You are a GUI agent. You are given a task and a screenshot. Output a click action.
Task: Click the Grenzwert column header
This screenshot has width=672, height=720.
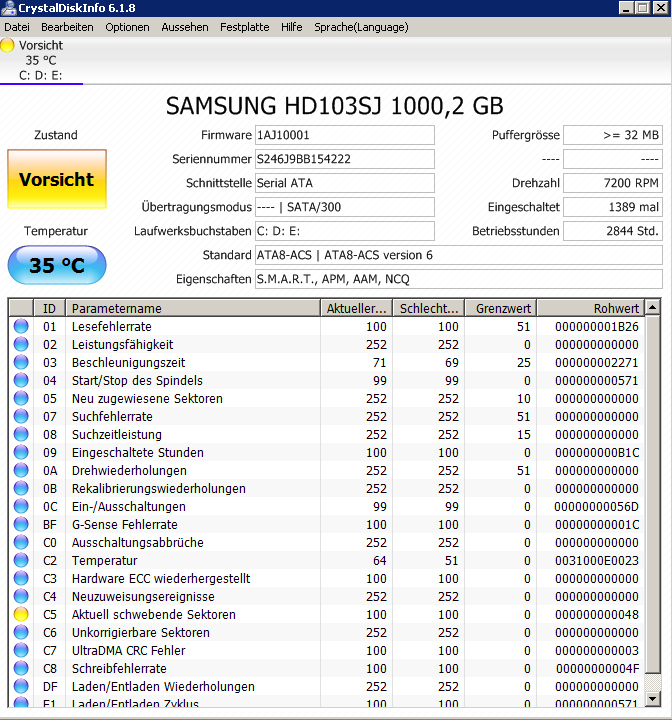tap(501, 308)
